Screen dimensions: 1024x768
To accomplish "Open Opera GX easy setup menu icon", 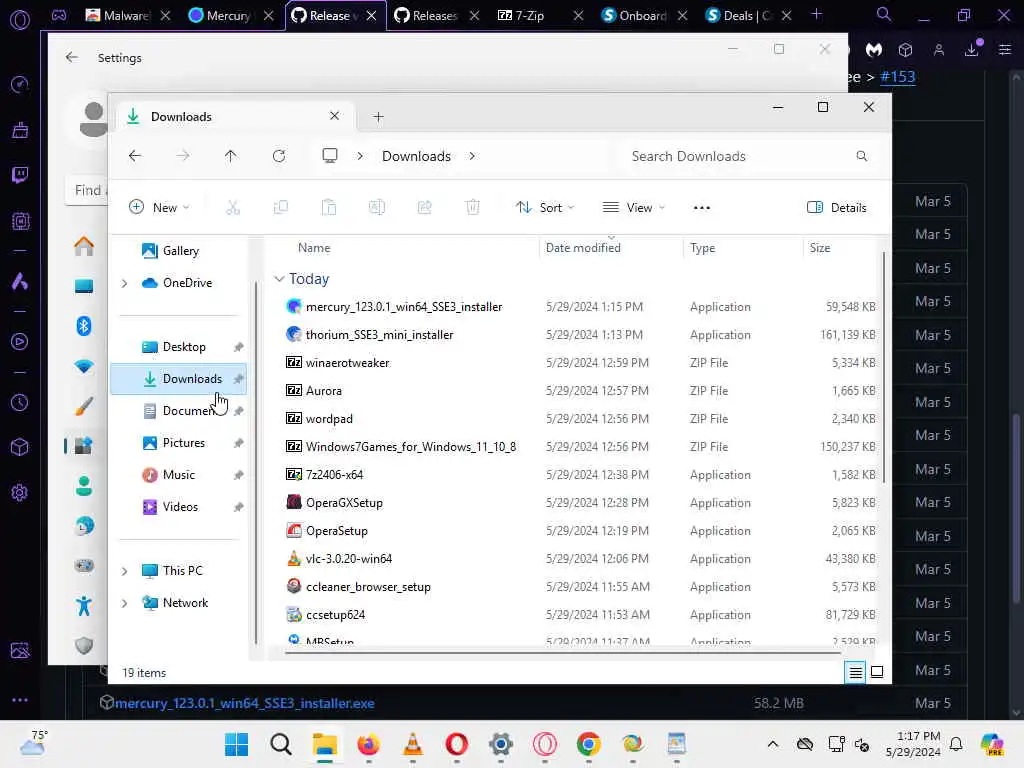I will click(x=1005, y=50).
